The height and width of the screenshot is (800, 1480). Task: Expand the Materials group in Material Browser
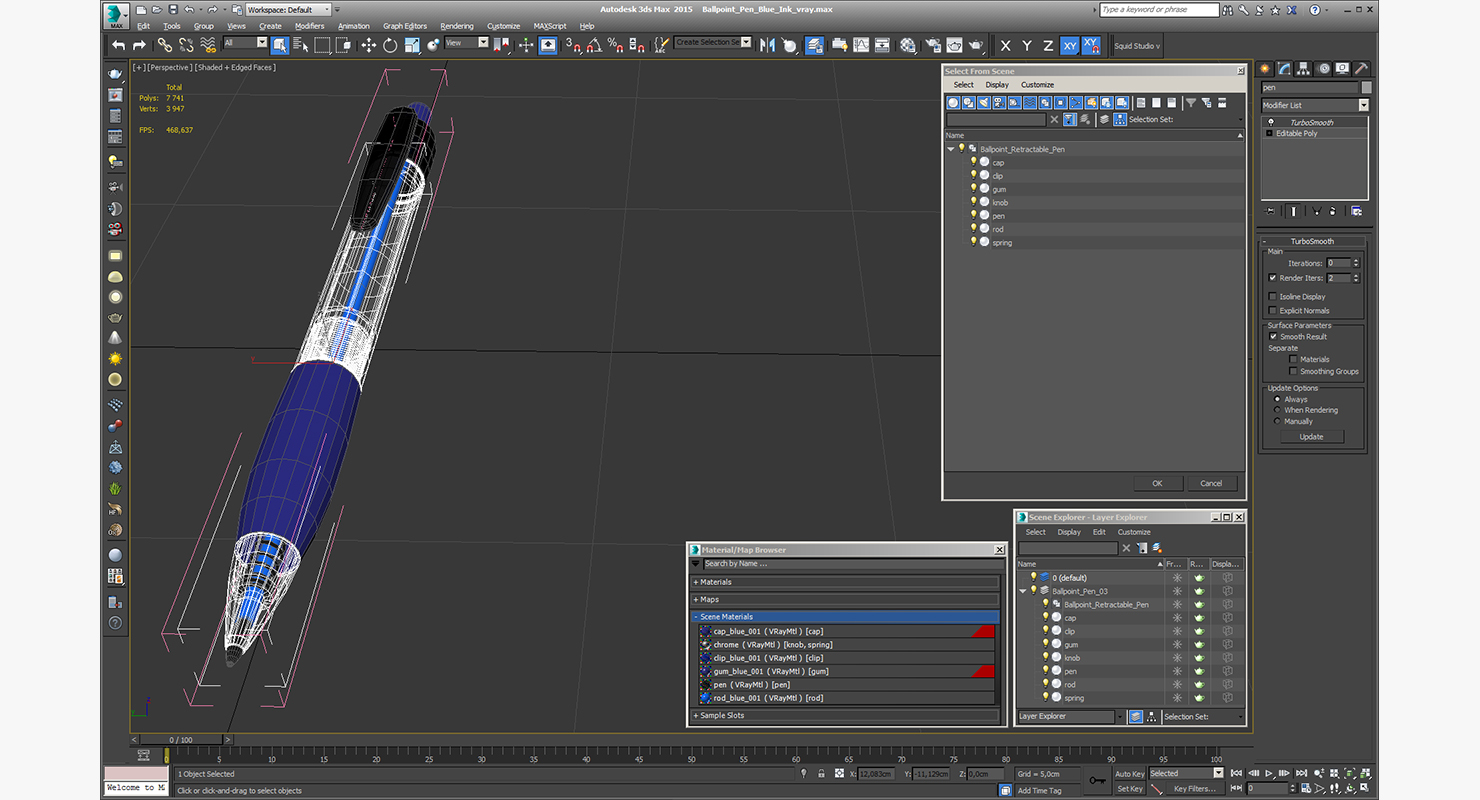tap(845, 582)
